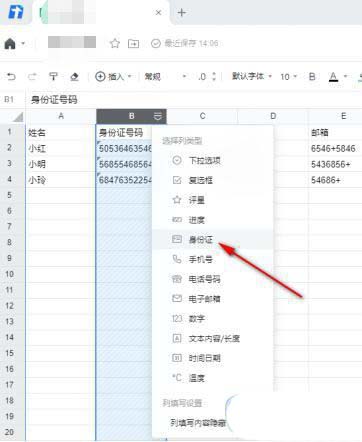Click the formula bar showing 身份证号码
This screenshot has width=362, height=442.
(x=193, y=99)
